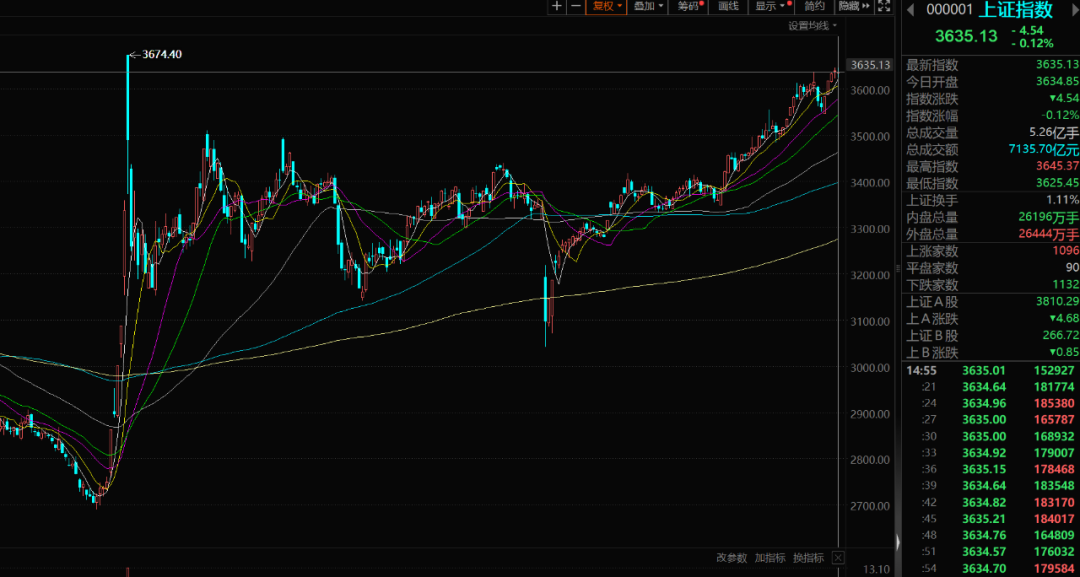The height and width of the screenshot is (577, 1080).
Task: Click 加指标 to add an indicator
Action: (770, 557)
